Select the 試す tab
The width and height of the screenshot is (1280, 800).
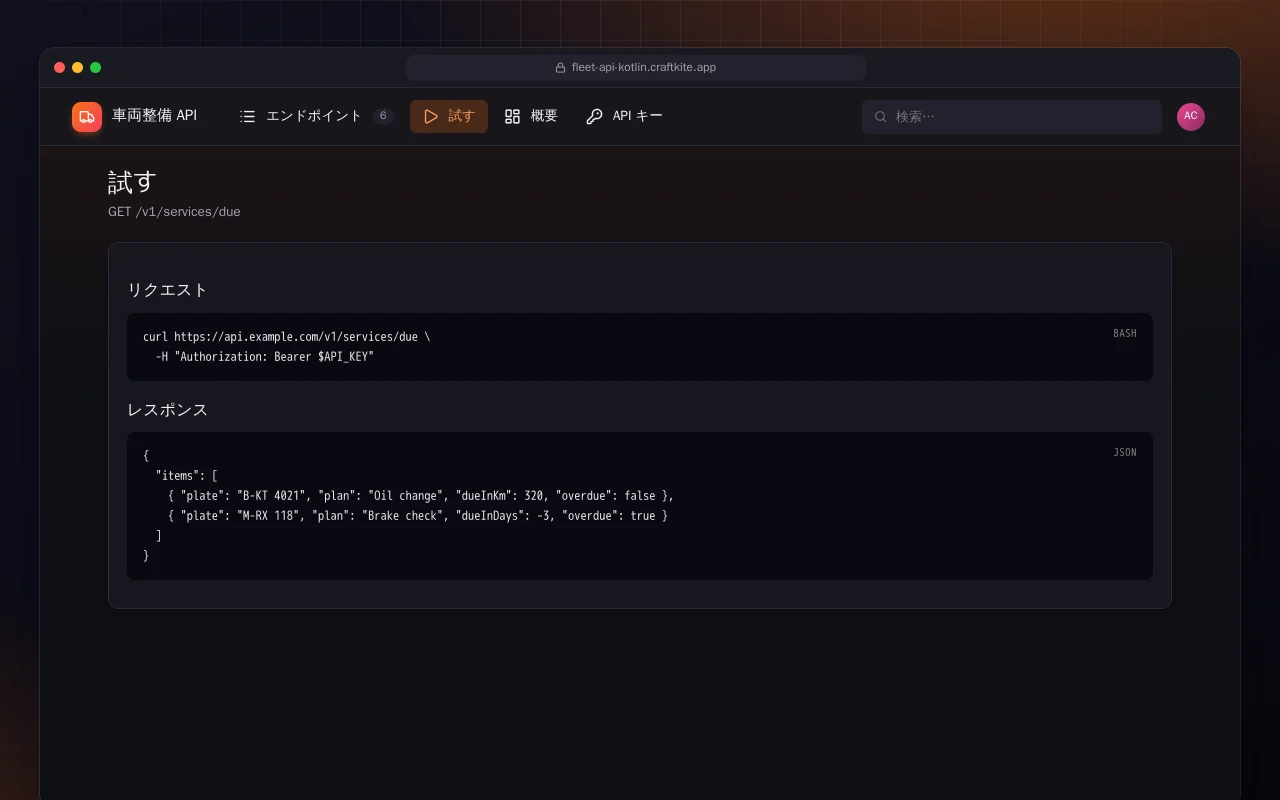pyautogui.click(x=449, y=117)
